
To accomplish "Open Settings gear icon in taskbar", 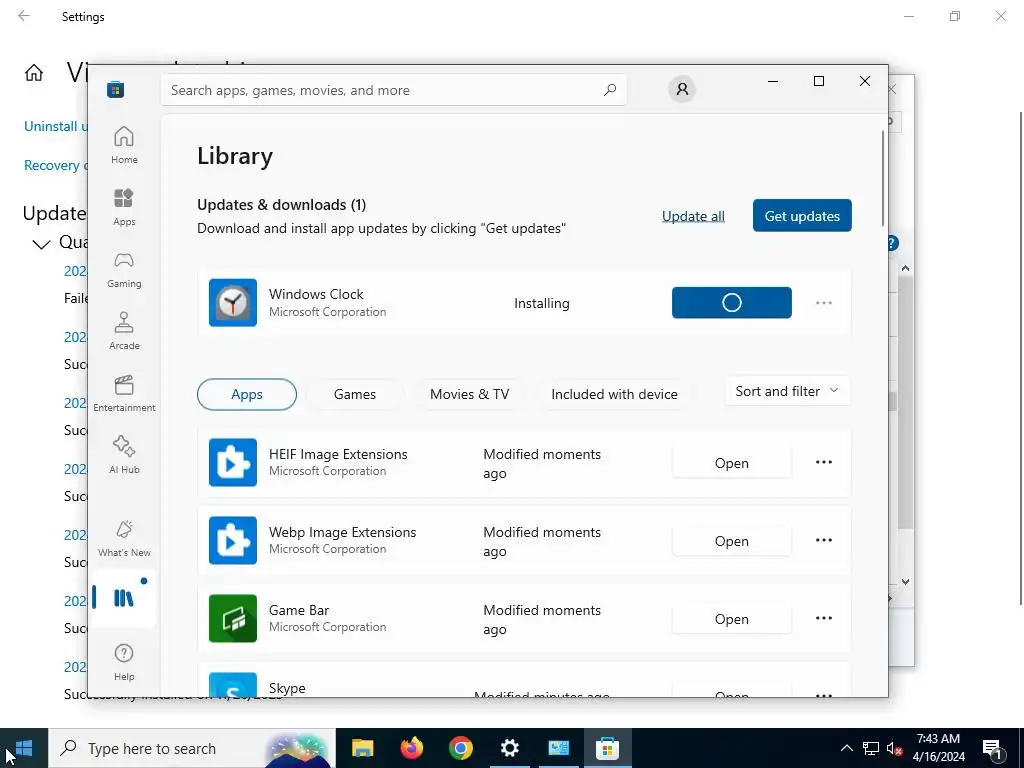I will coord(509,748).
